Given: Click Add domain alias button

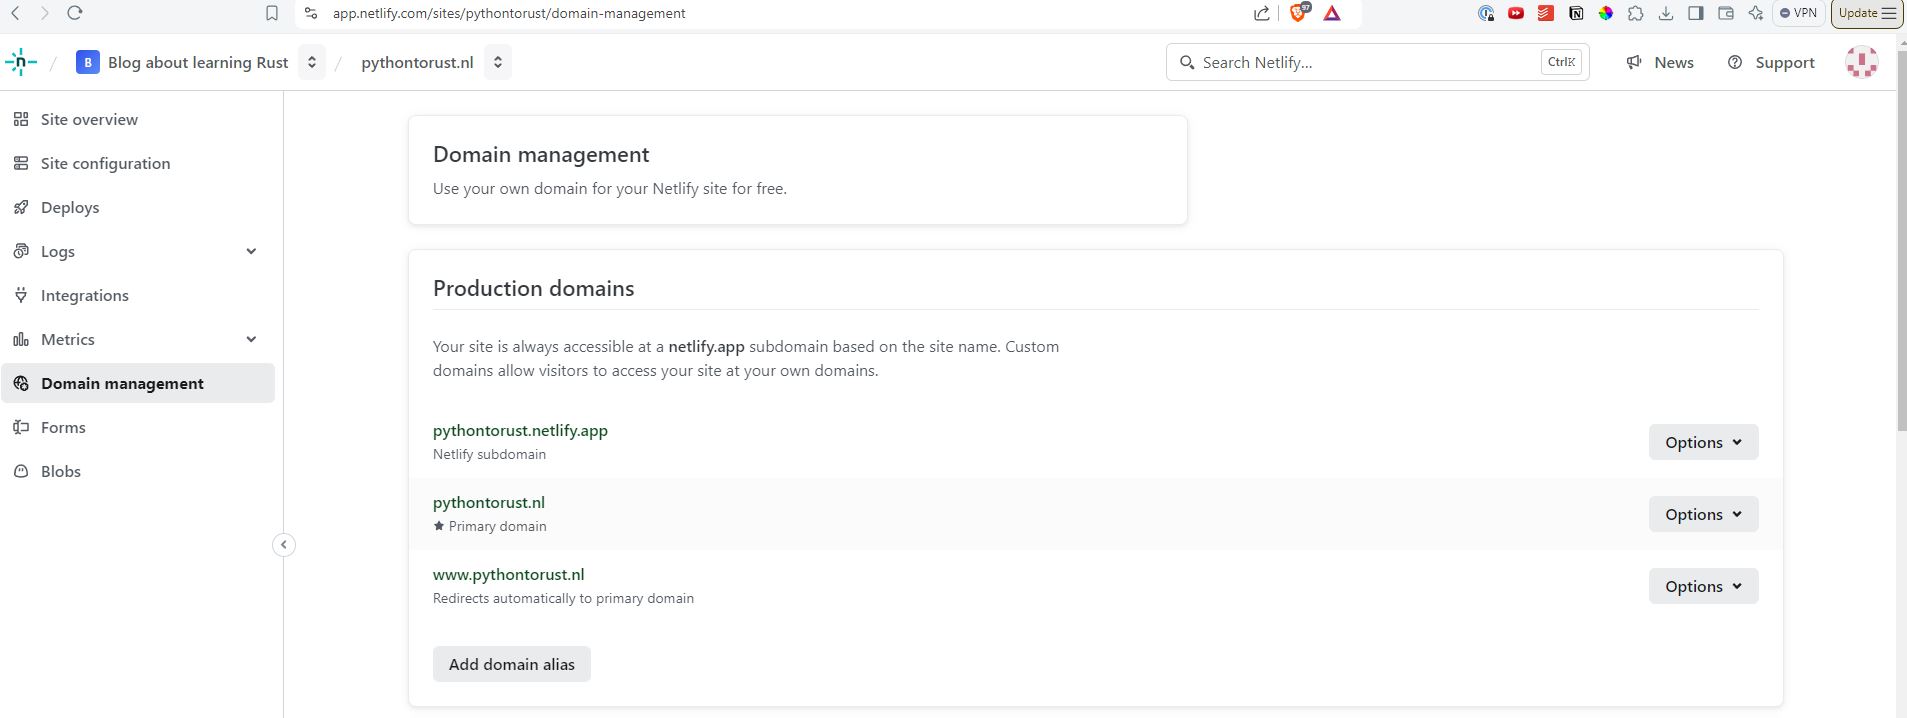Looking at the screenshot, I should tap(512, 664).
